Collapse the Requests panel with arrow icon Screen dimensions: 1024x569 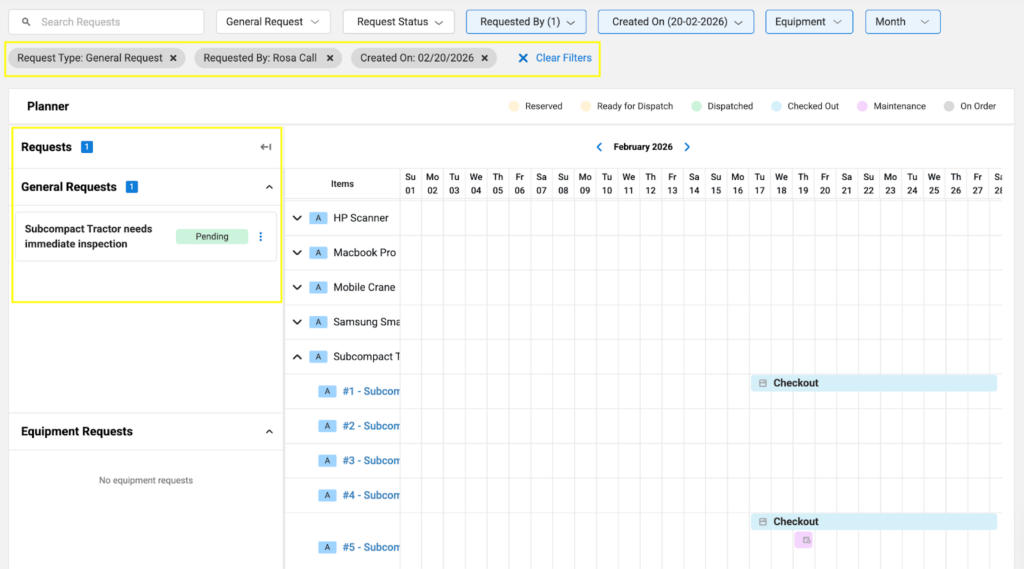point(266,147)
